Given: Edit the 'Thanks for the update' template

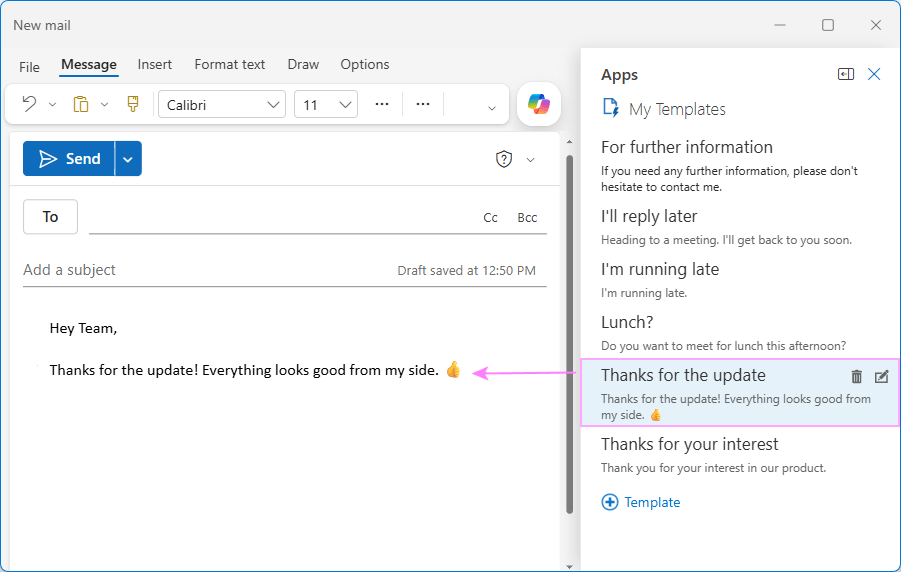Looking at the screenshot, I should click(881, 377).
